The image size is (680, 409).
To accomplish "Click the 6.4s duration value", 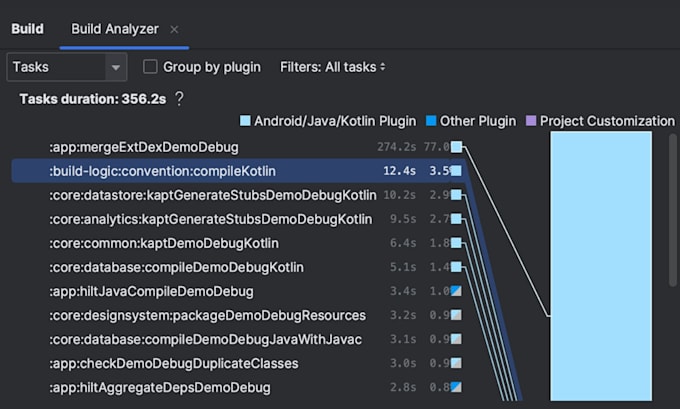I will (403, 243).
